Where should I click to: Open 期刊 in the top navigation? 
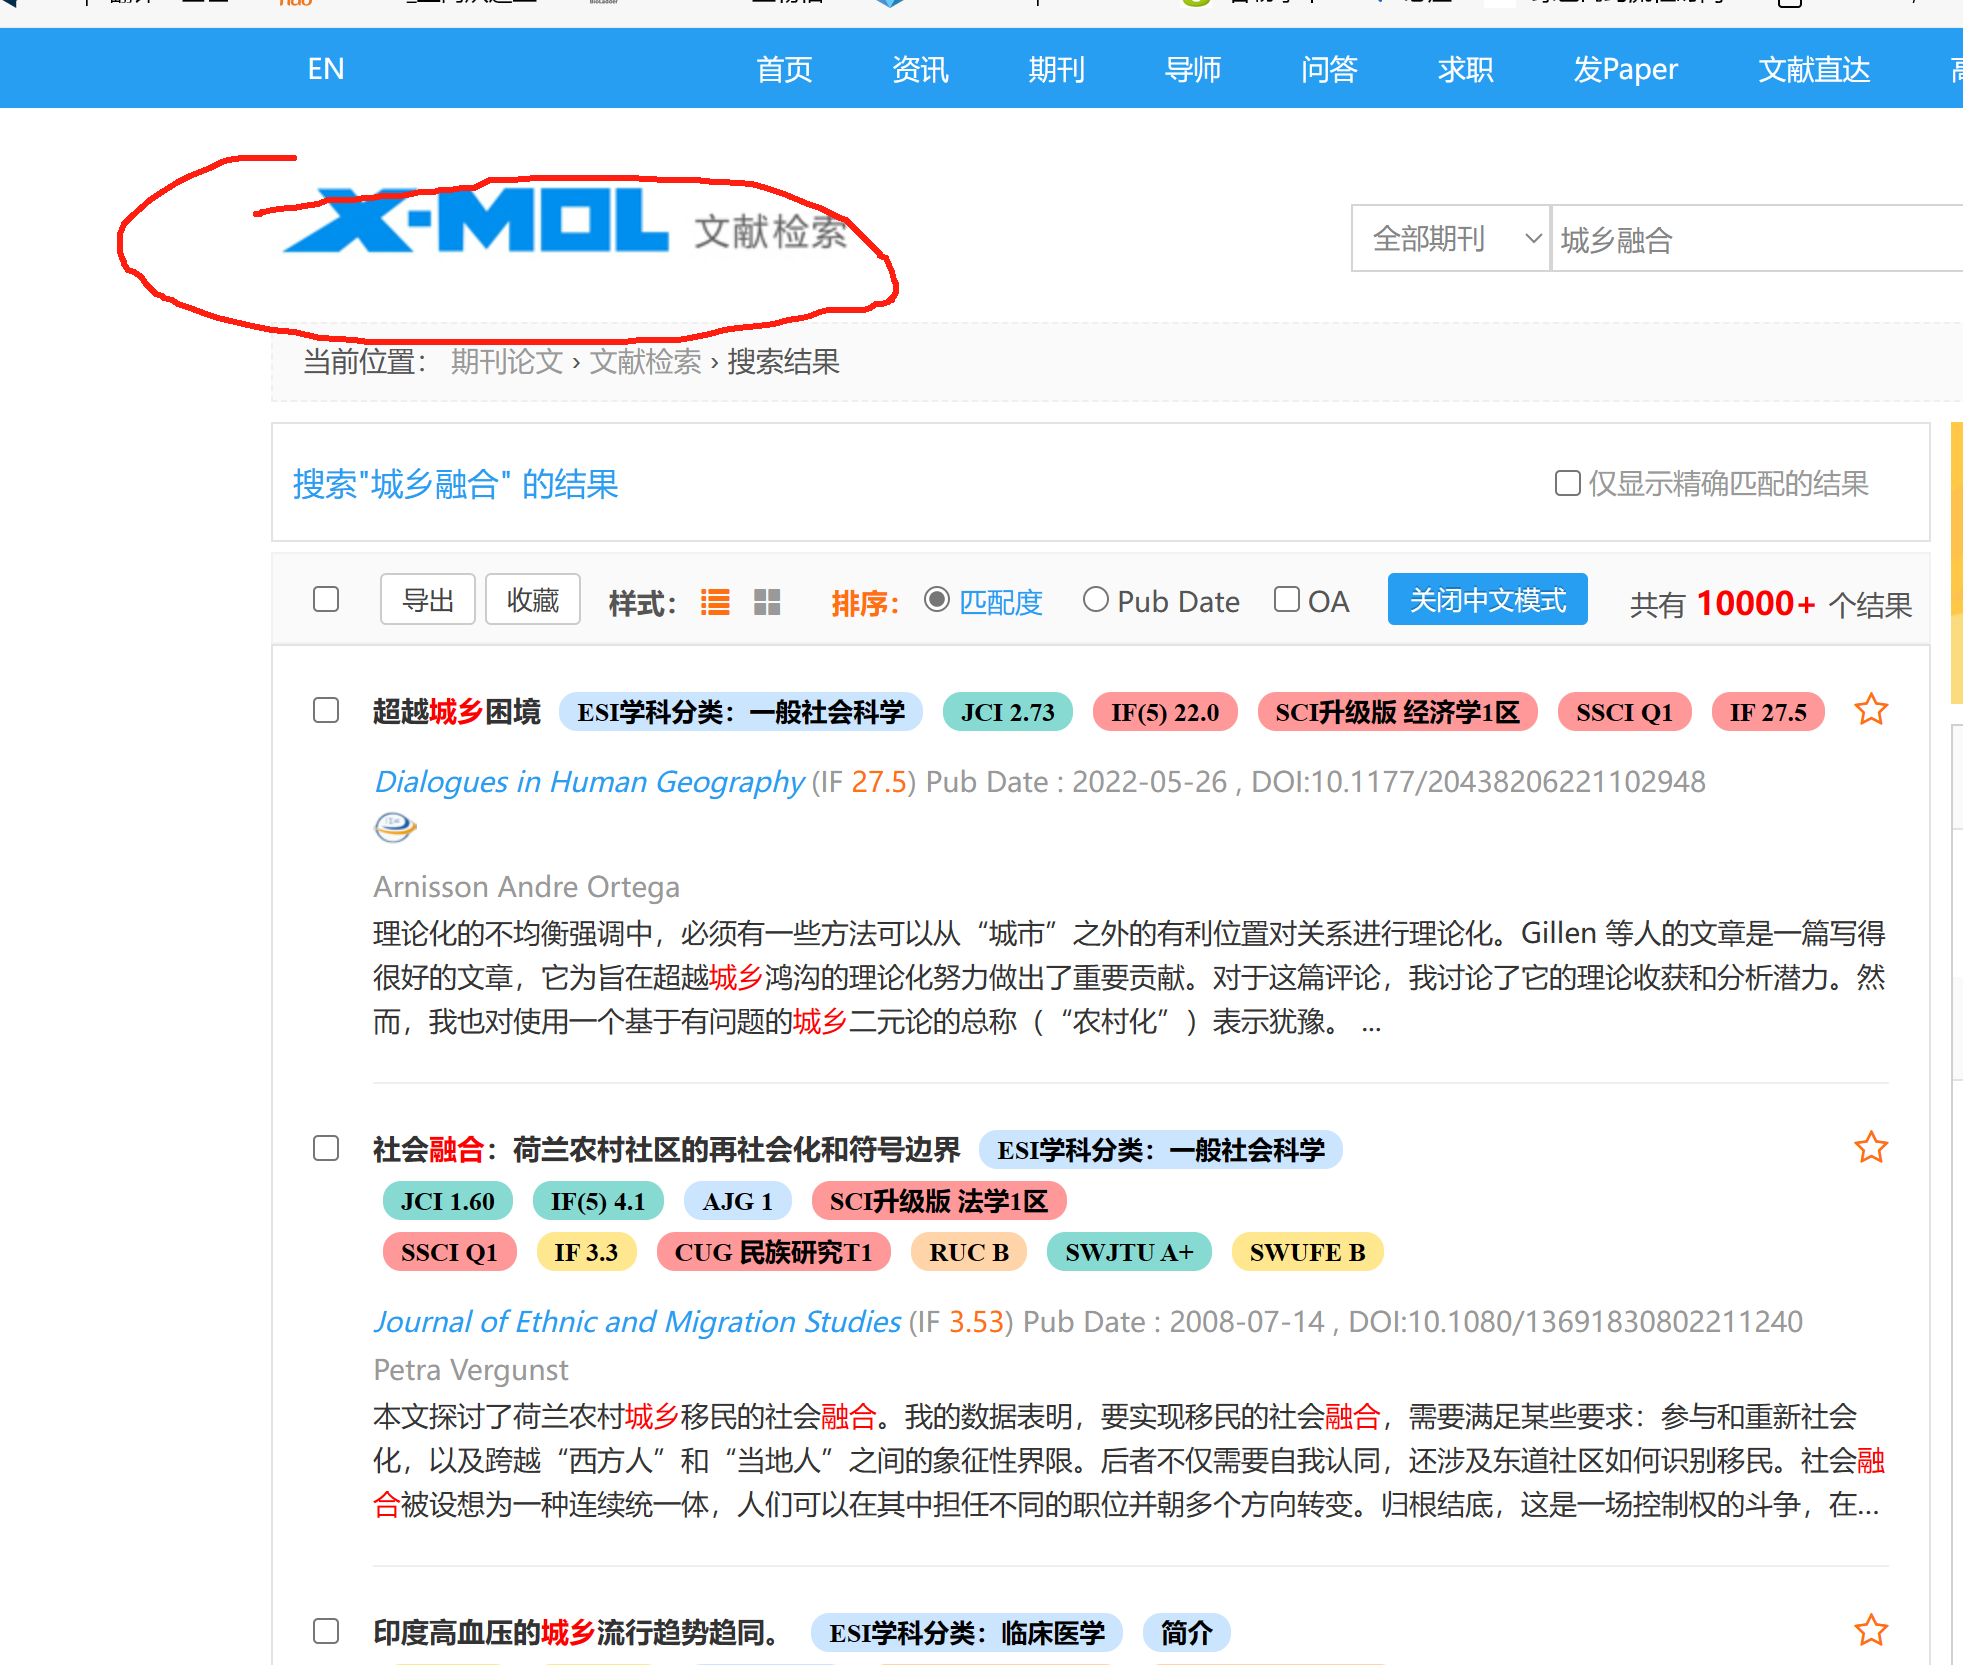click(x=1056, y=69)
